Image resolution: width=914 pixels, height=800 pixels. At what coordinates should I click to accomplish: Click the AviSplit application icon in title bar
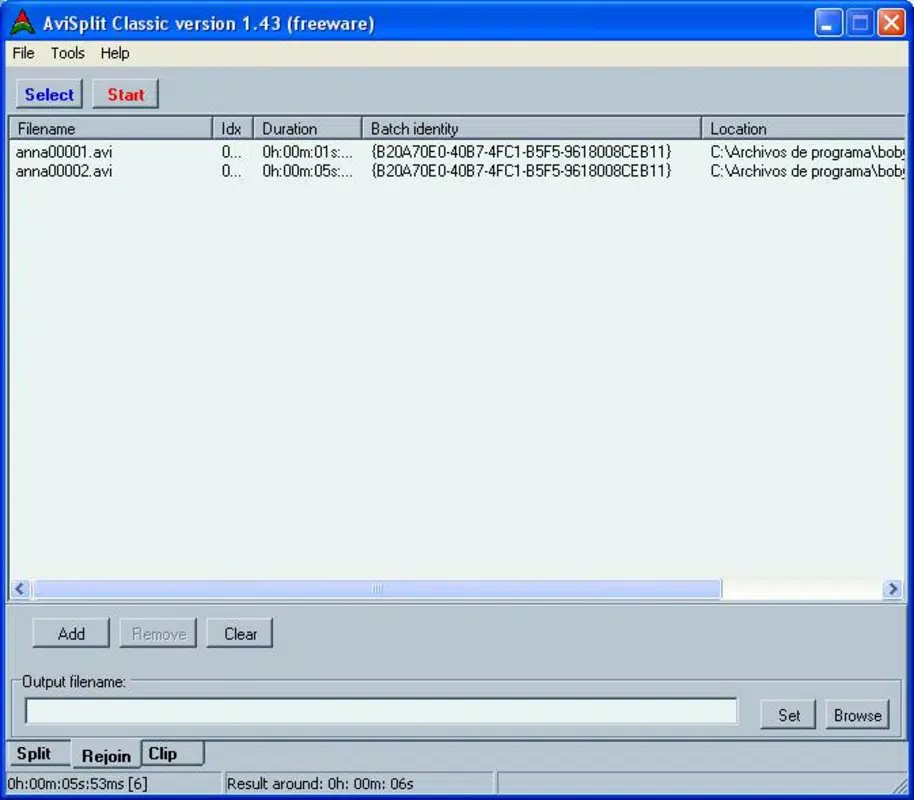[22, 23]
